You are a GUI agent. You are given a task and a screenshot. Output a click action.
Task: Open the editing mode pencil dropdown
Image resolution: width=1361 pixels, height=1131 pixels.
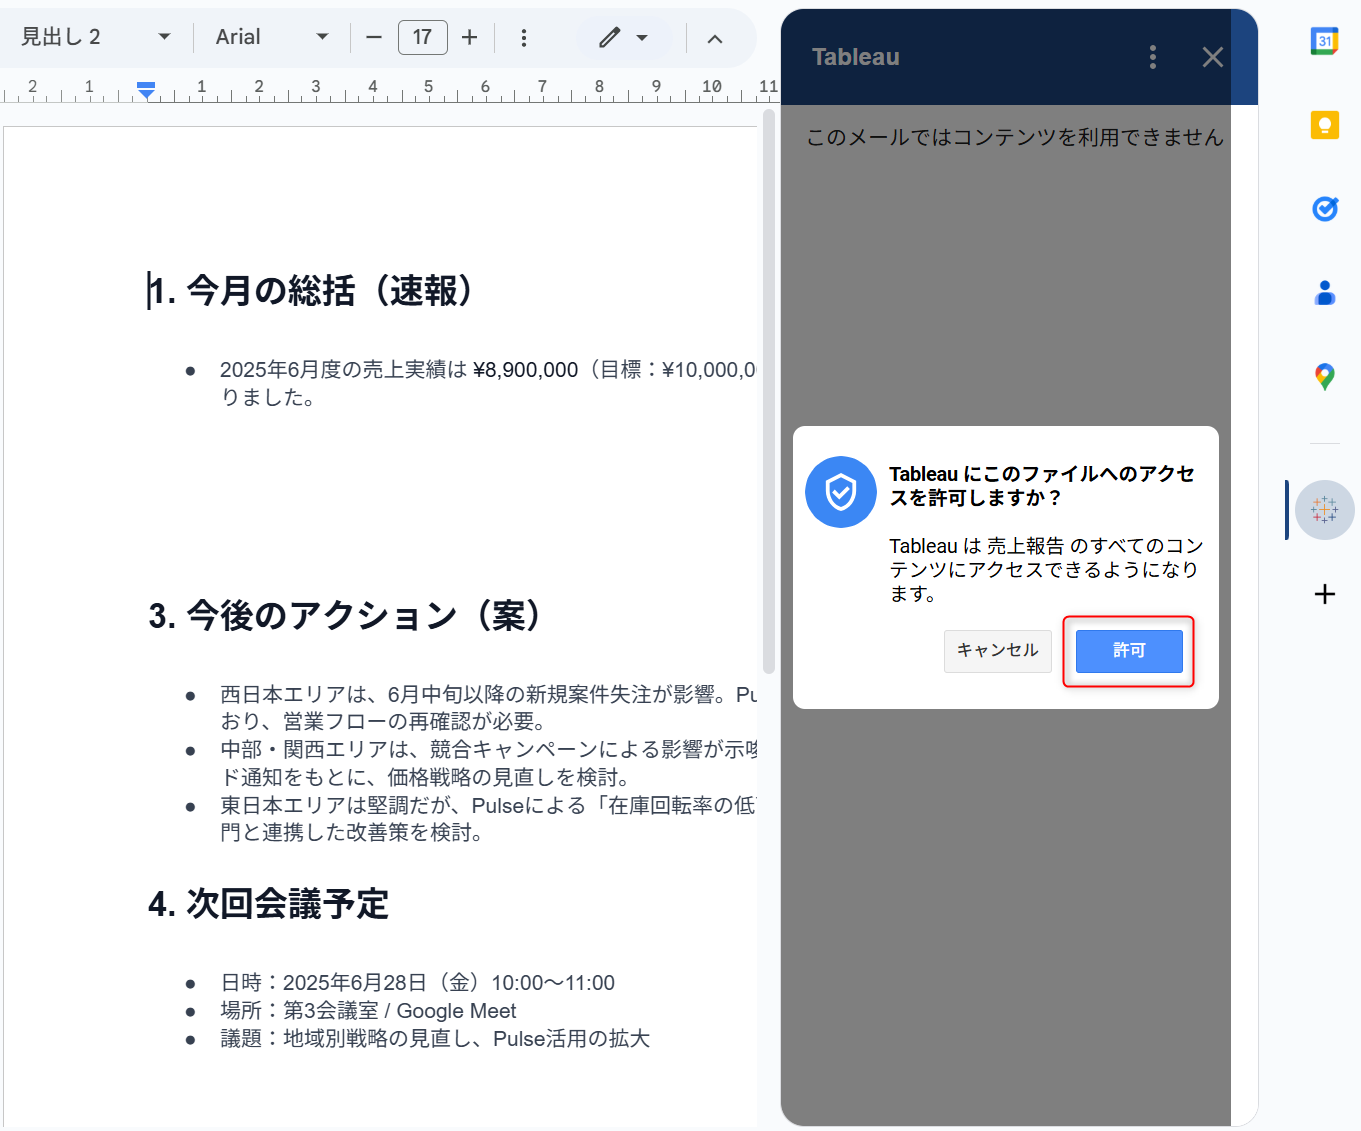tap(624, 37)
